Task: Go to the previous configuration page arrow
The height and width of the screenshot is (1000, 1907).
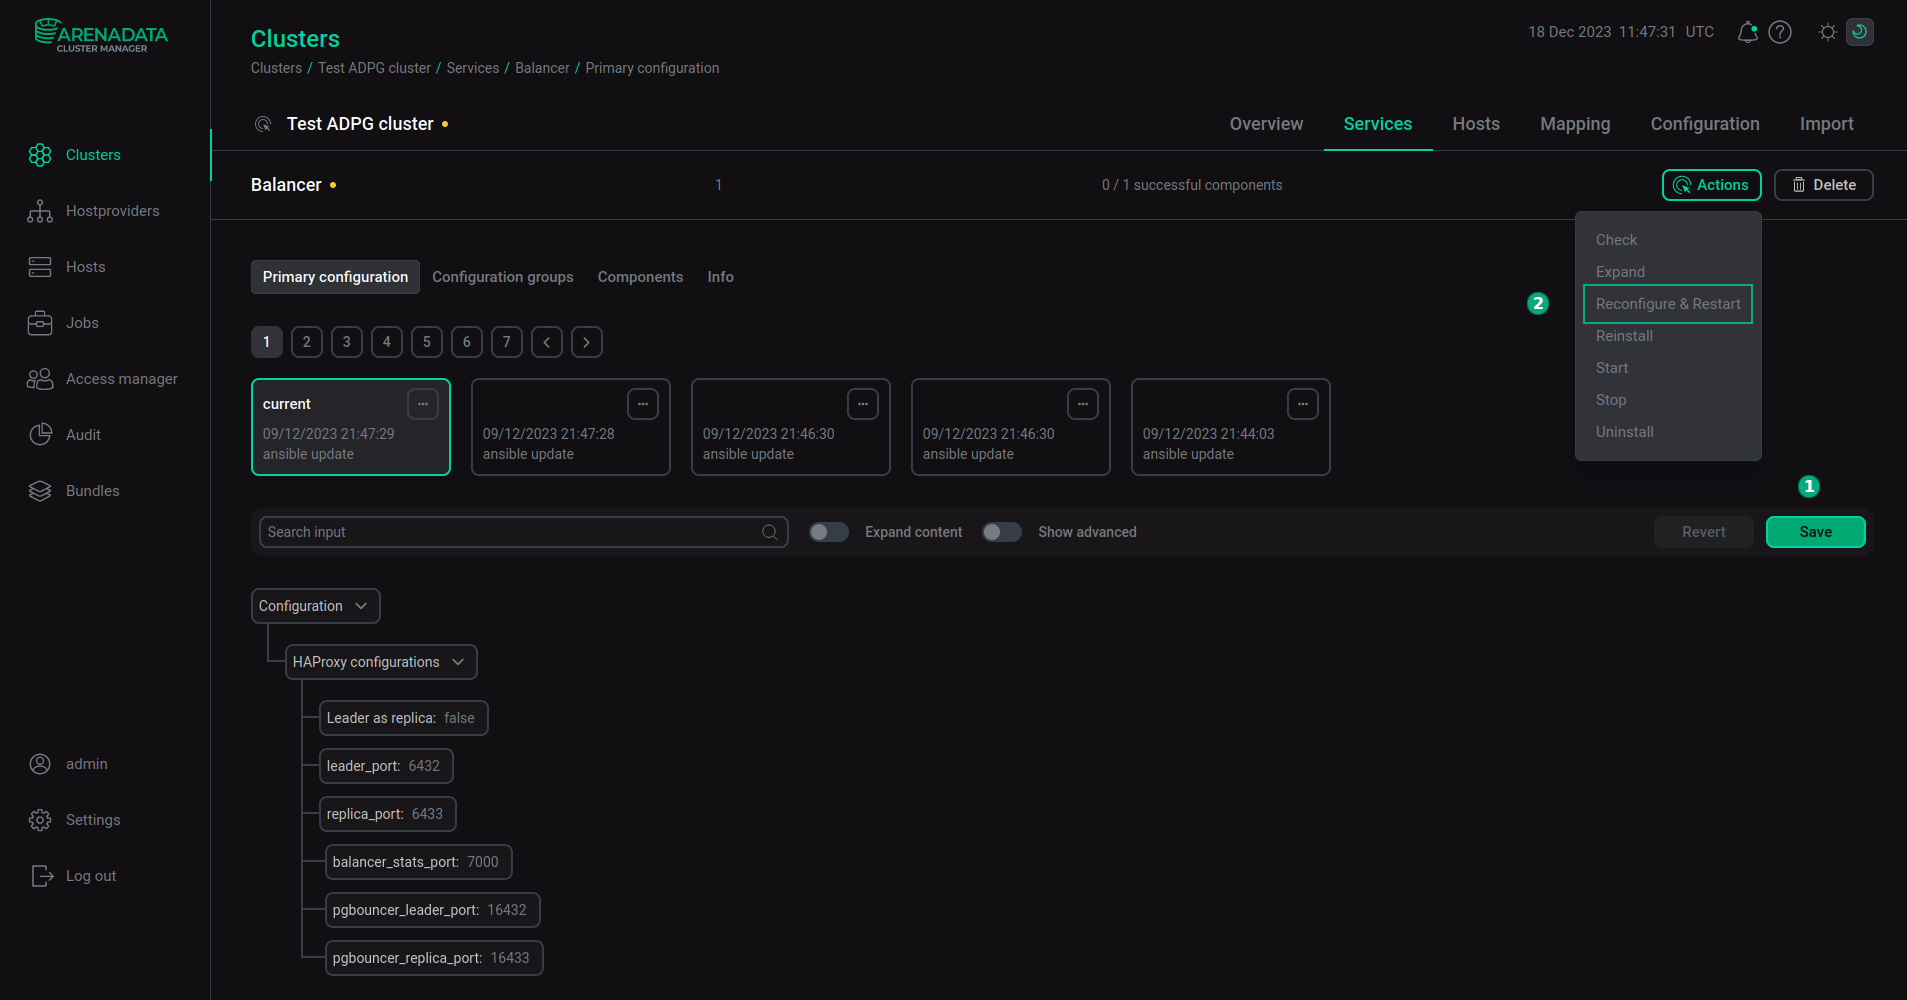Action: click(547, 342)
